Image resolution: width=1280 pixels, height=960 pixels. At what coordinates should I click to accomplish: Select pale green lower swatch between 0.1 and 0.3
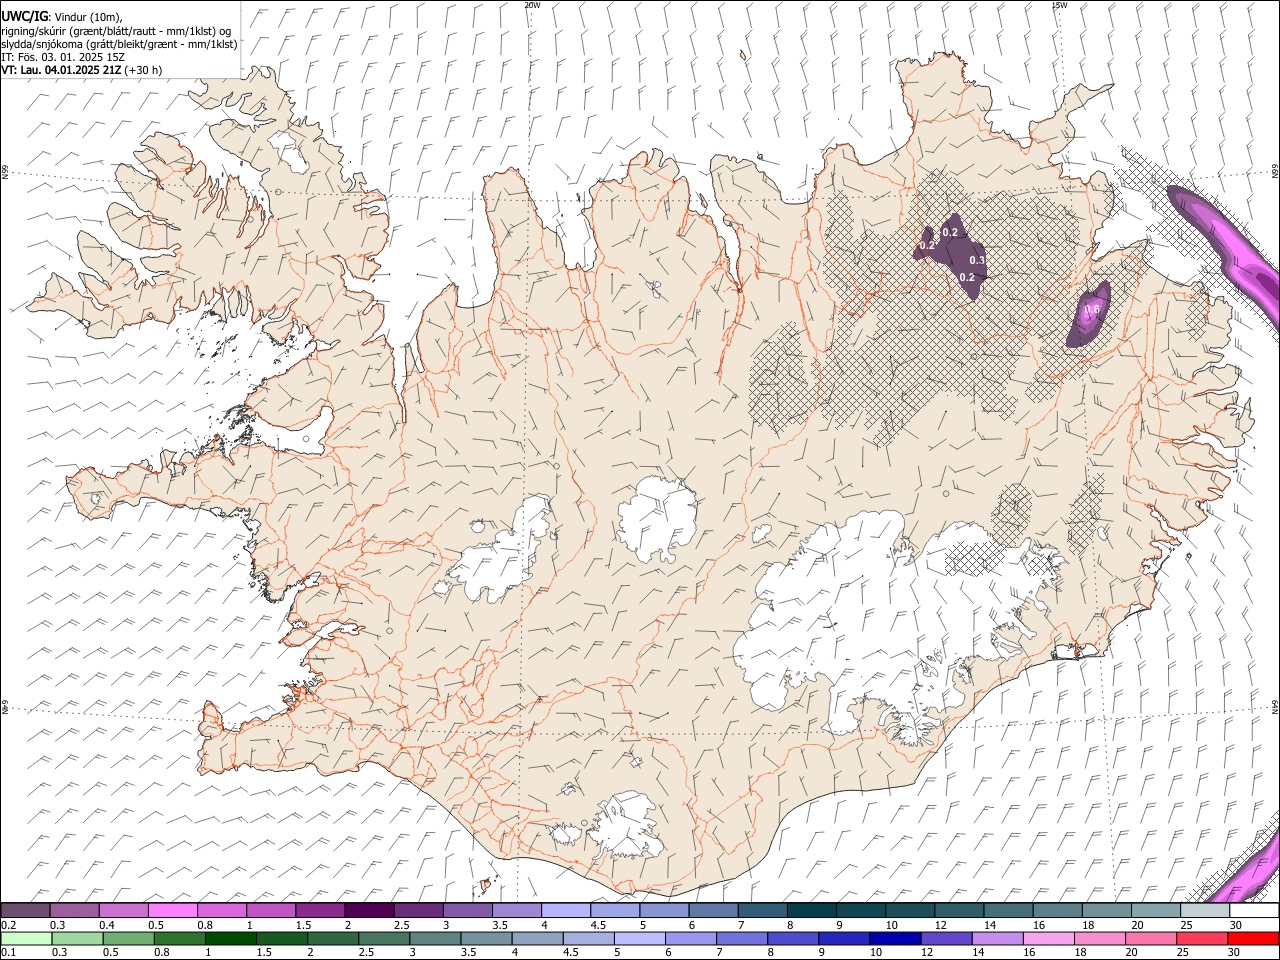click(x=25, y=938)
